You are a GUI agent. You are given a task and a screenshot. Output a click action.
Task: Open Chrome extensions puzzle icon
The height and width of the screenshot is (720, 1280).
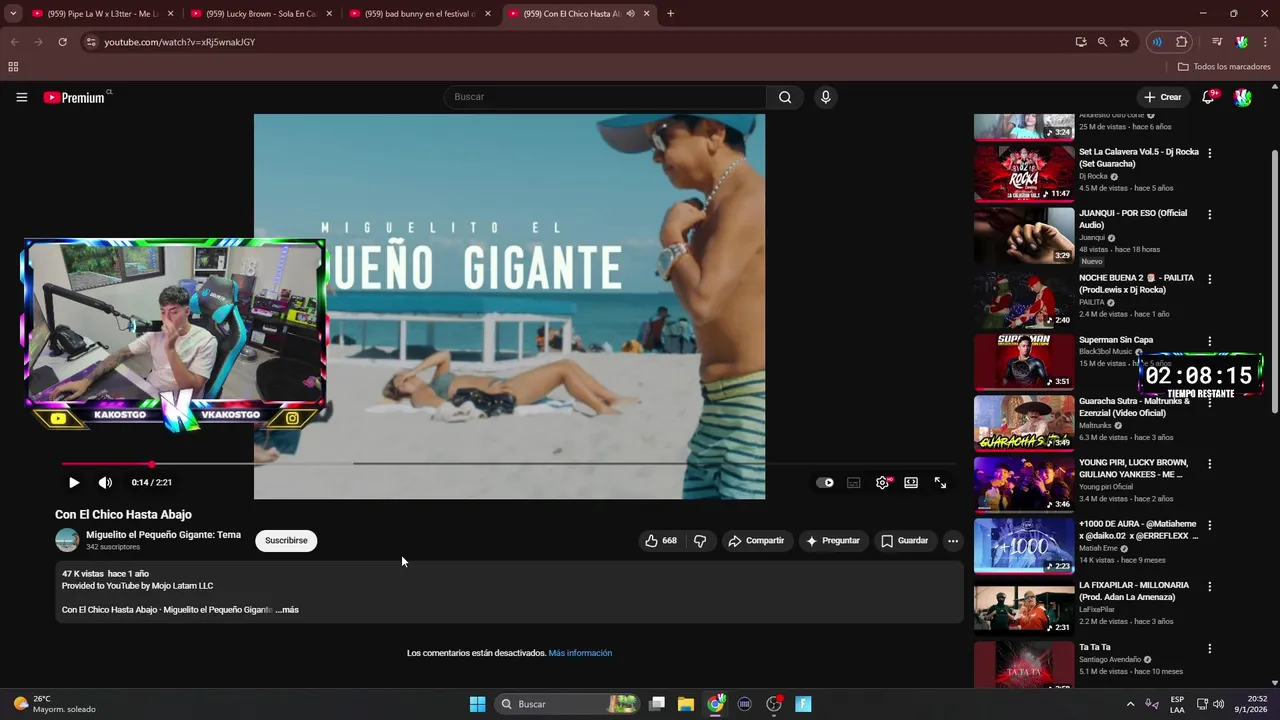point(1181,42)
